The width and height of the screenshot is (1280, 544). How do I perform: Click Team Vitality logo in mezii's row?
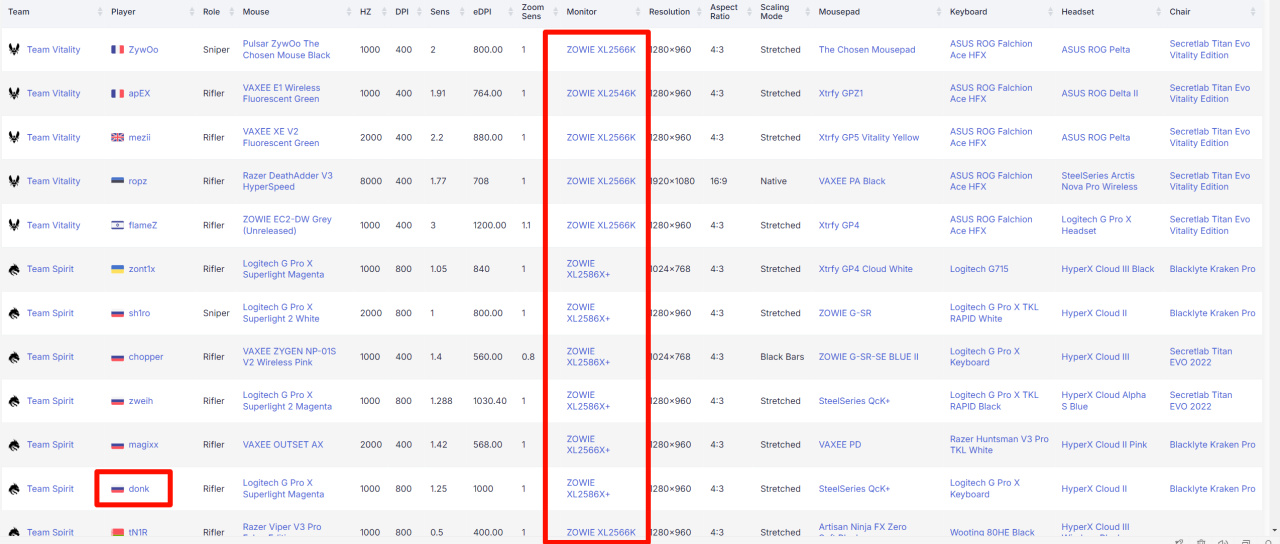14,137
